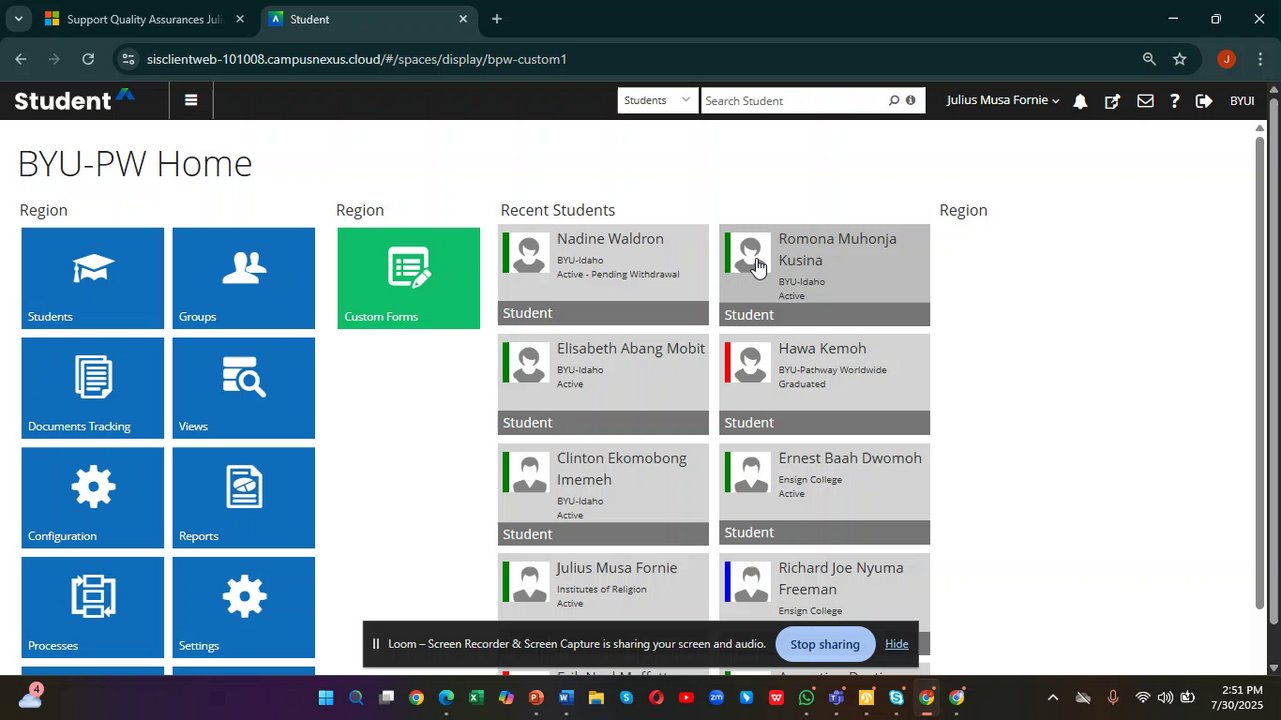Click the Student logo in header
Viewport: 1281px width, 720px height.
coord(74,100)
